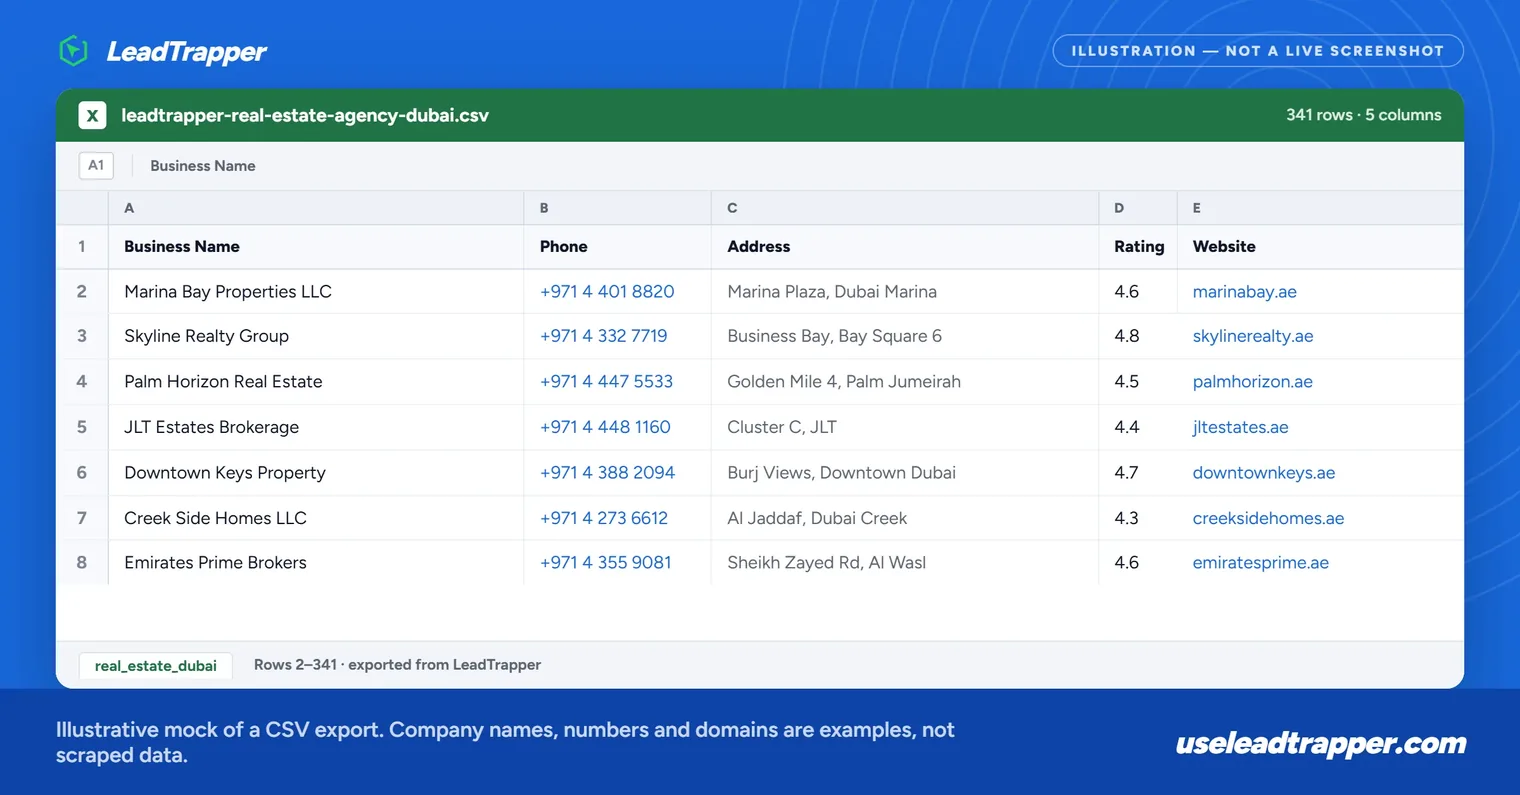Click phone number +971 4 332 7719
Viewport: 1520px width, 795px height.
click(x=603, y=336)
